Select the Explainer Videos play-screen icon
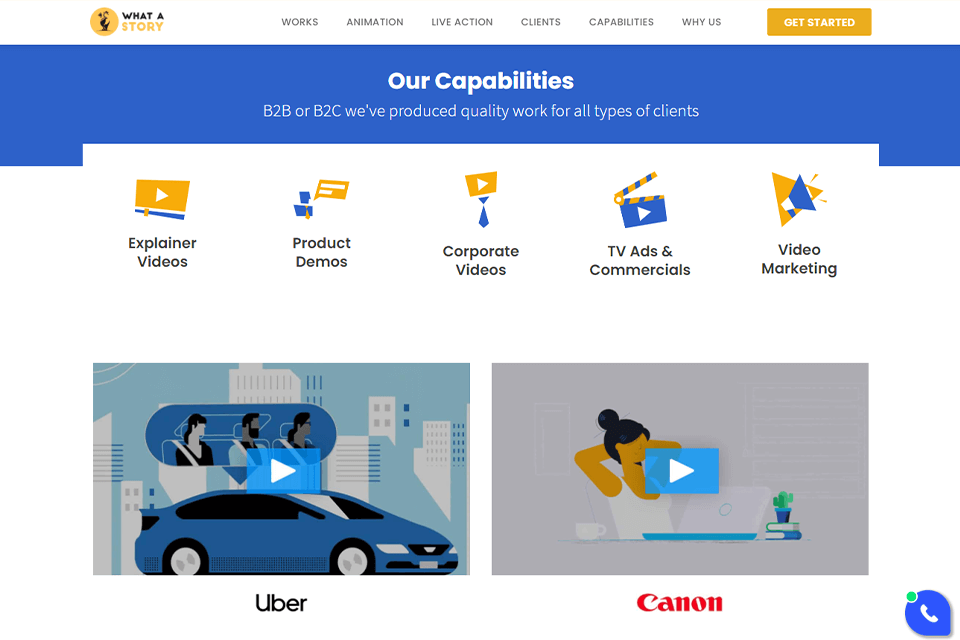Viewport: 960px width, 640px height. 162,199
